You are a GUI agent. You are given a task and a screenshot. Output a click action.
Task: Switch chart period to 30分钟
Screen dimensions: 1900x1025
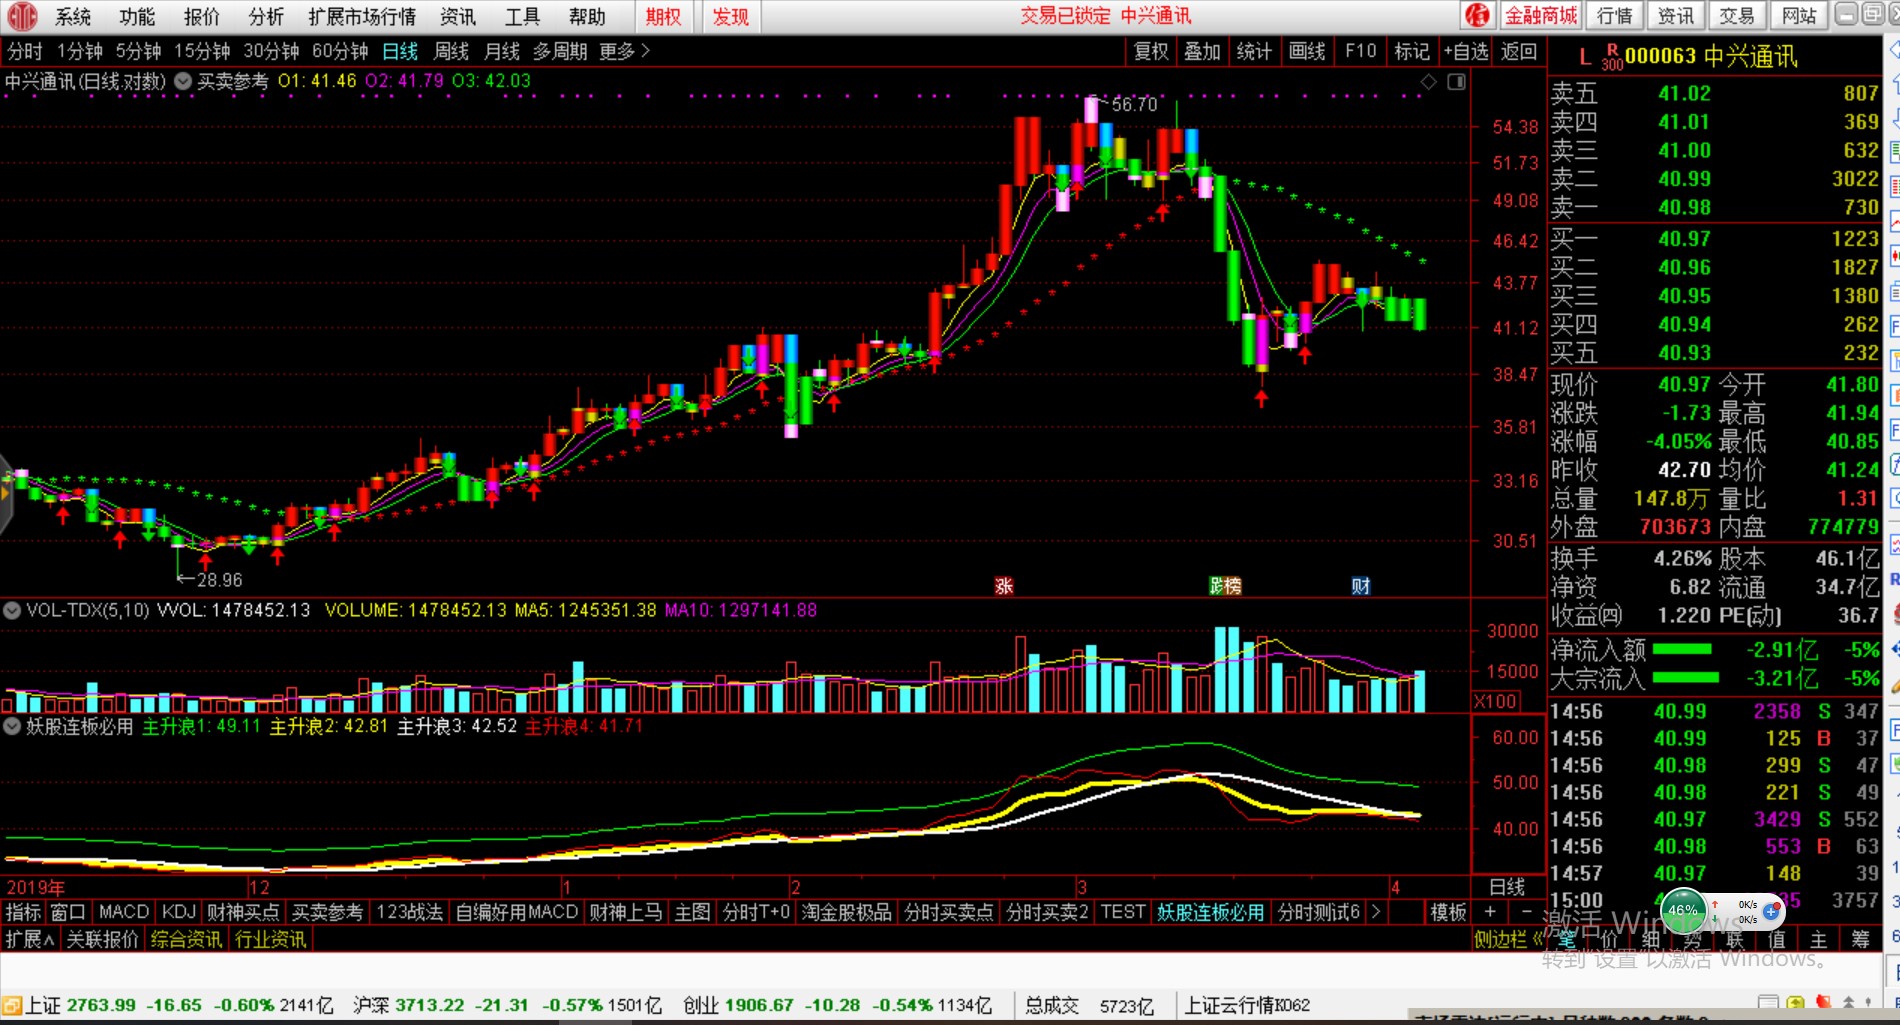click(x=271, y=51)
